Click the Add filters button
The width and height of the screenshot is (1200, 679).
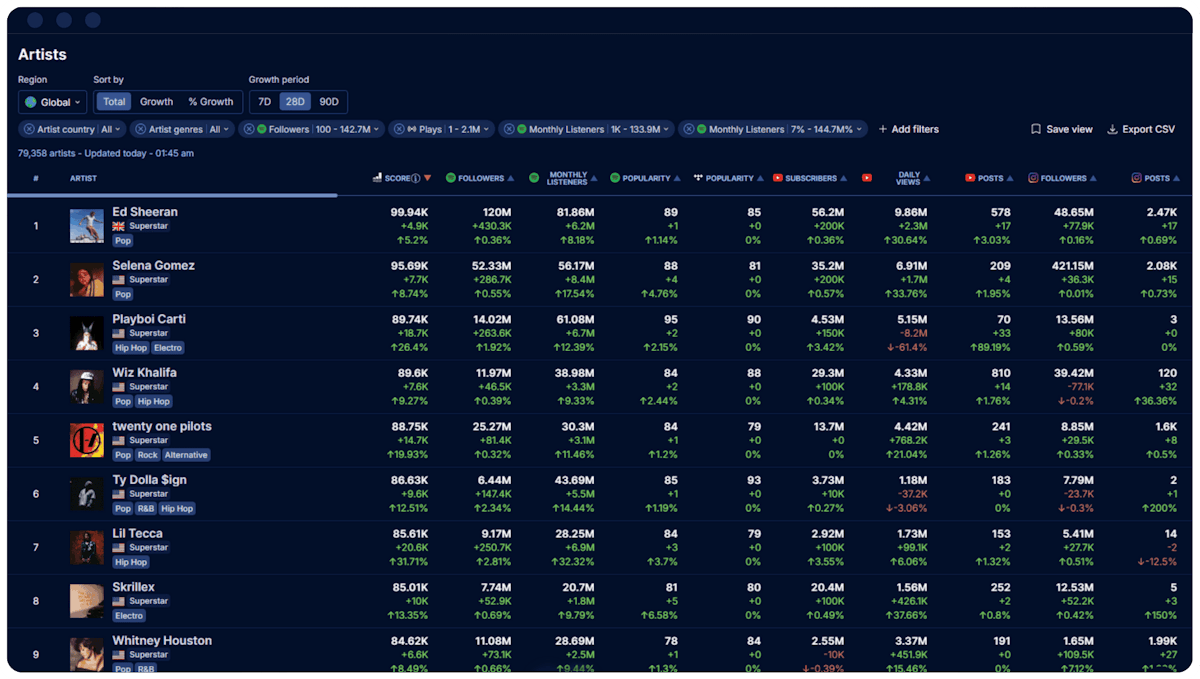click(908, 129)
